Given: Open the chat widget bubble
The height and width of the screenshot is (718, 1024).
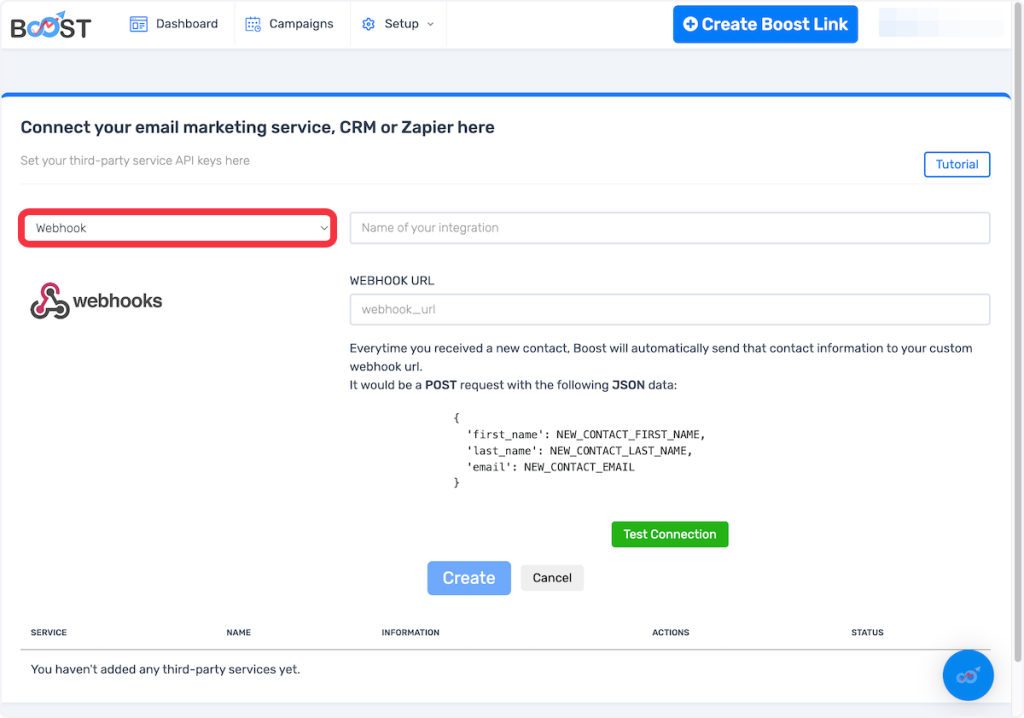Looking at the screenshot, I should tap(967, 675).
